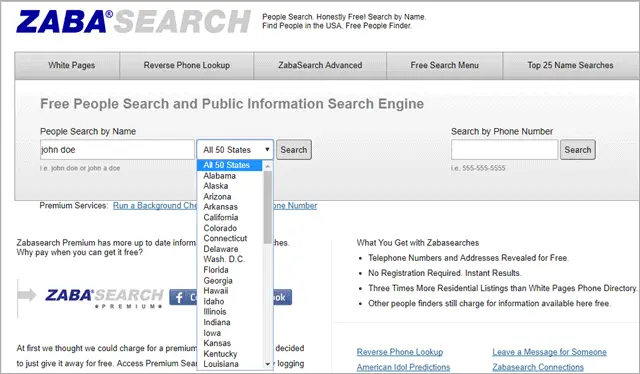Open the Reverse Phone Lookup tab
Screen dimensions: 640x374
click(187, 65)
